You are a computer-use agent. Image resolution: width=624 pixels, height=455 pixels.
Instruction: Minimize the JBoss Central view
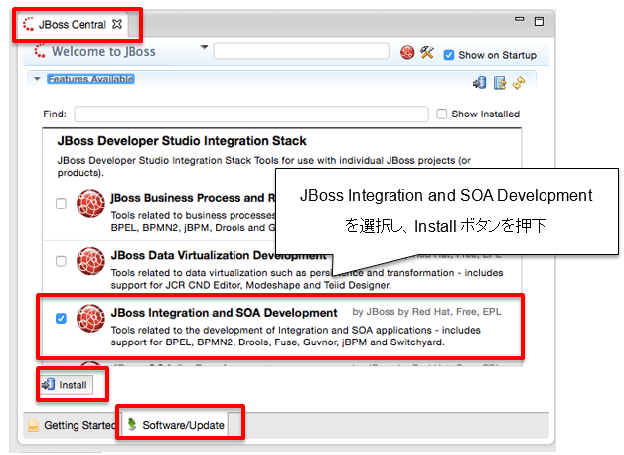click(x=519, y=19)
